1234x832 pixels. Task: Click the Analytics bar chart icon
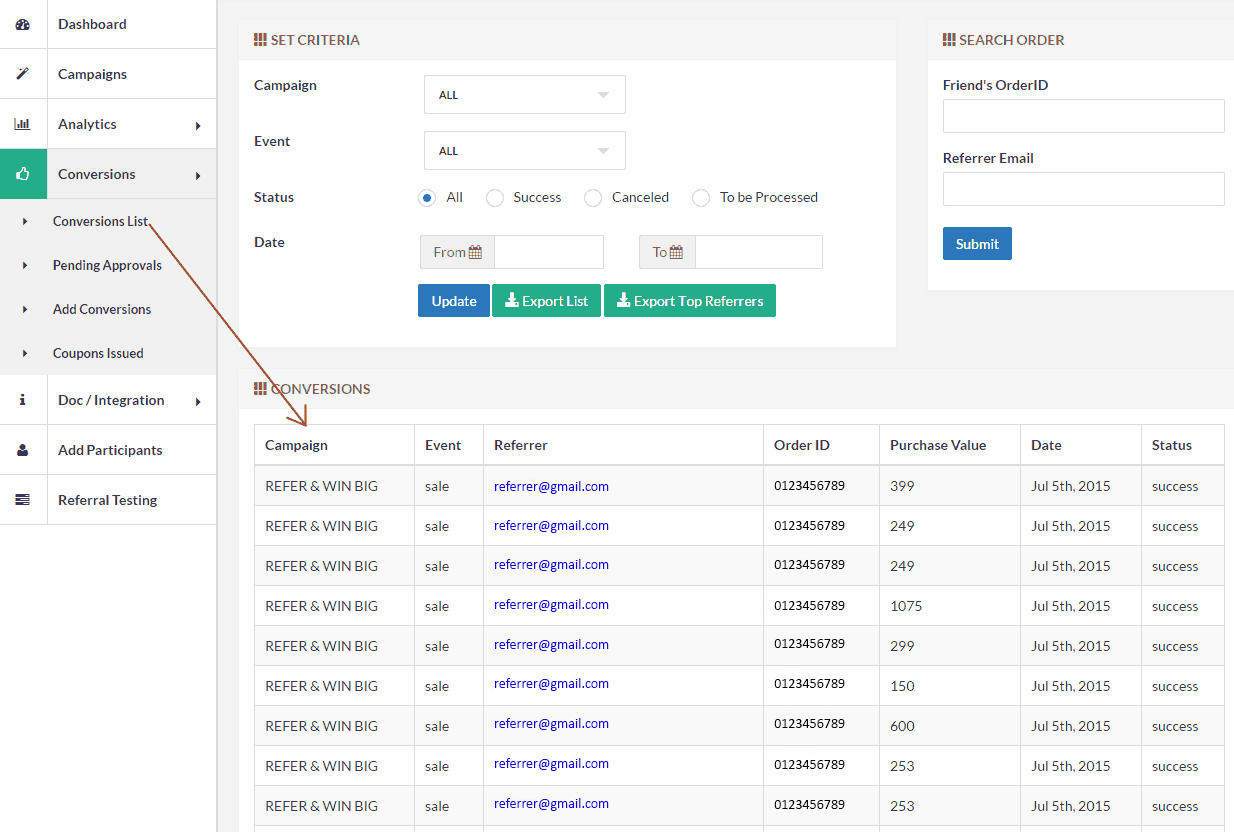tap(22, 124)
